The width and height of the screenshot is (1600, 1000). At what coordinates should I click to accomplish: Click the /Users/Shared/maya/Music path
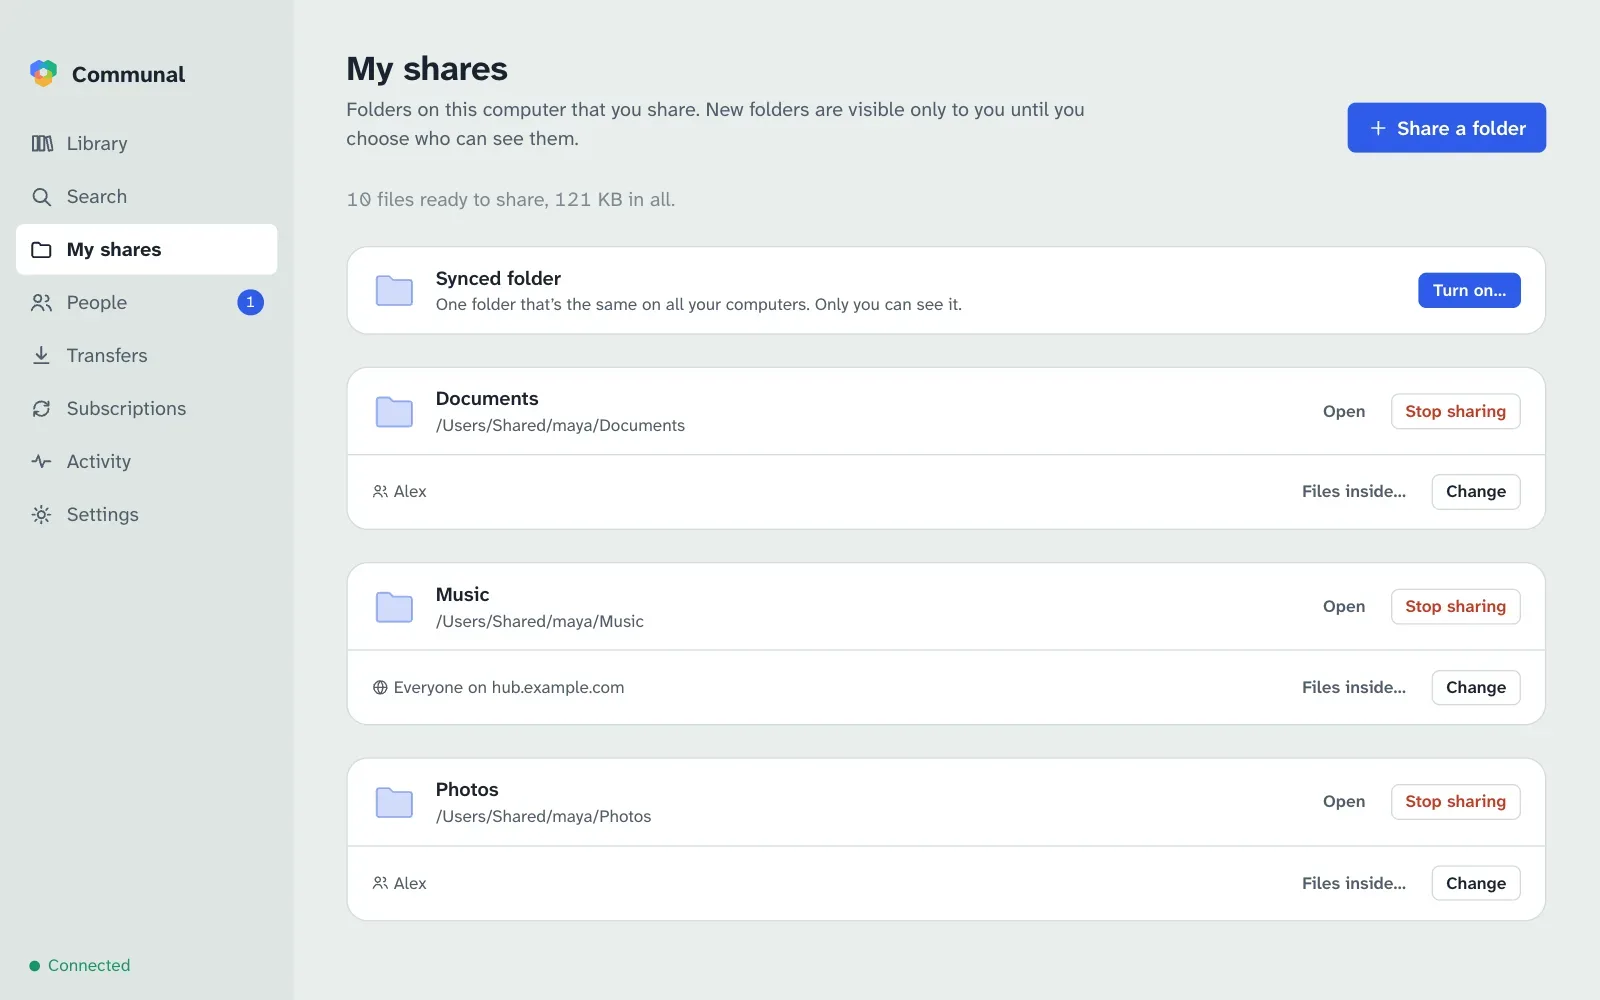(540, 621)
